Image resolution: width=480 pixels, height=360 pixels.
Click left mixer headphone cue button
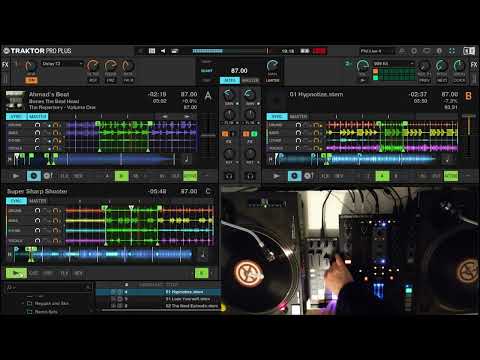point(229,176)
